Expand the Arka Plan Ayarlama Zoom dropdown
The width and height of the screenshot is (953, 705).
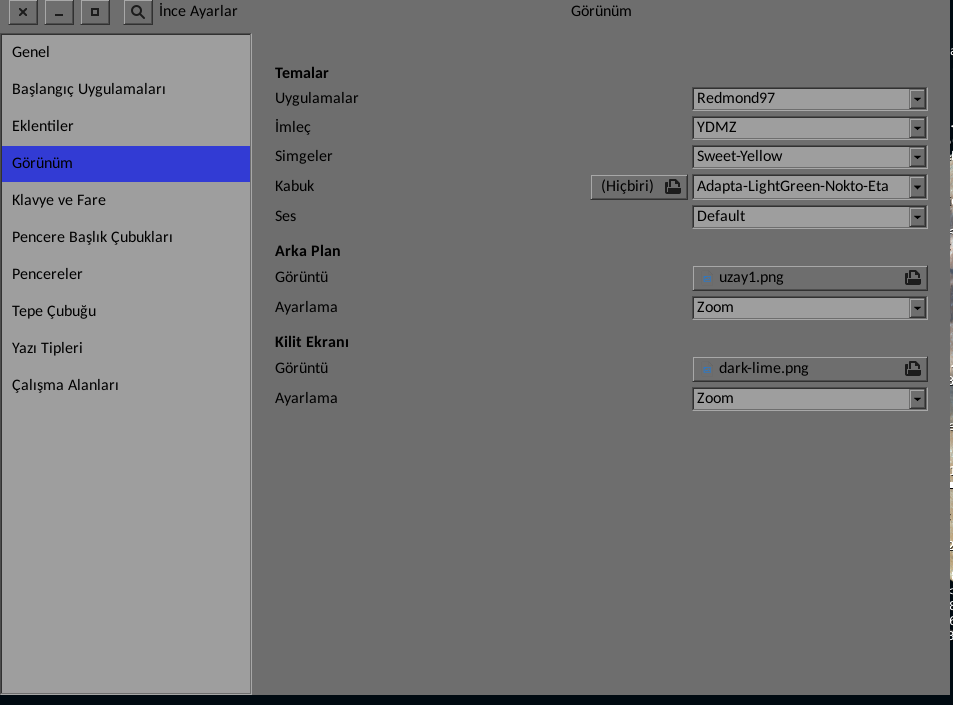click(x=810, y=308)
